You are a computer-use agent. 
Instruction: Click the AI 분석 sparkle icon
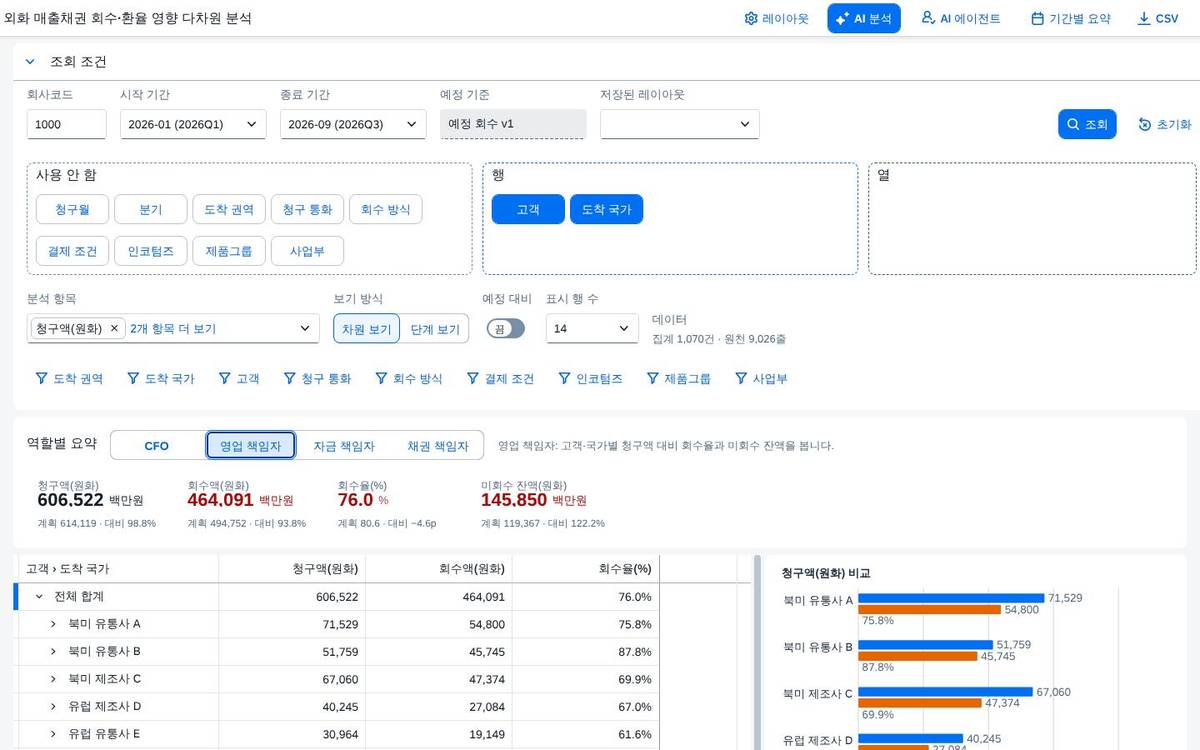click(842, 18)
